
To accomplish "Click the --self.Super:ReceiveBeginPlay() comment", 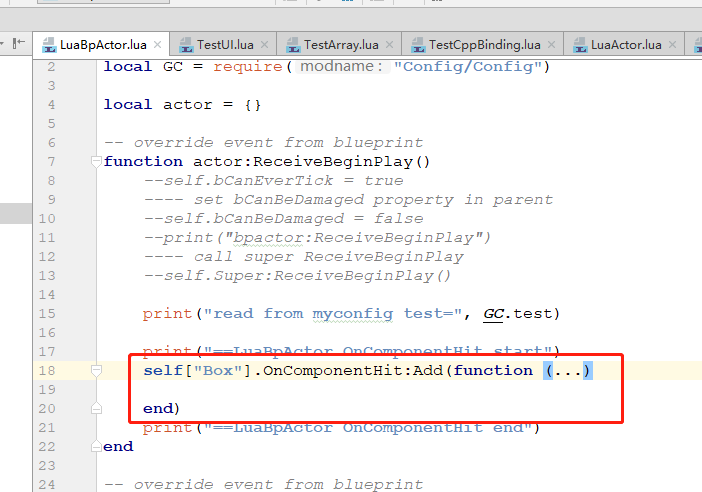I will pyautogui.click(x=297, y=276).
